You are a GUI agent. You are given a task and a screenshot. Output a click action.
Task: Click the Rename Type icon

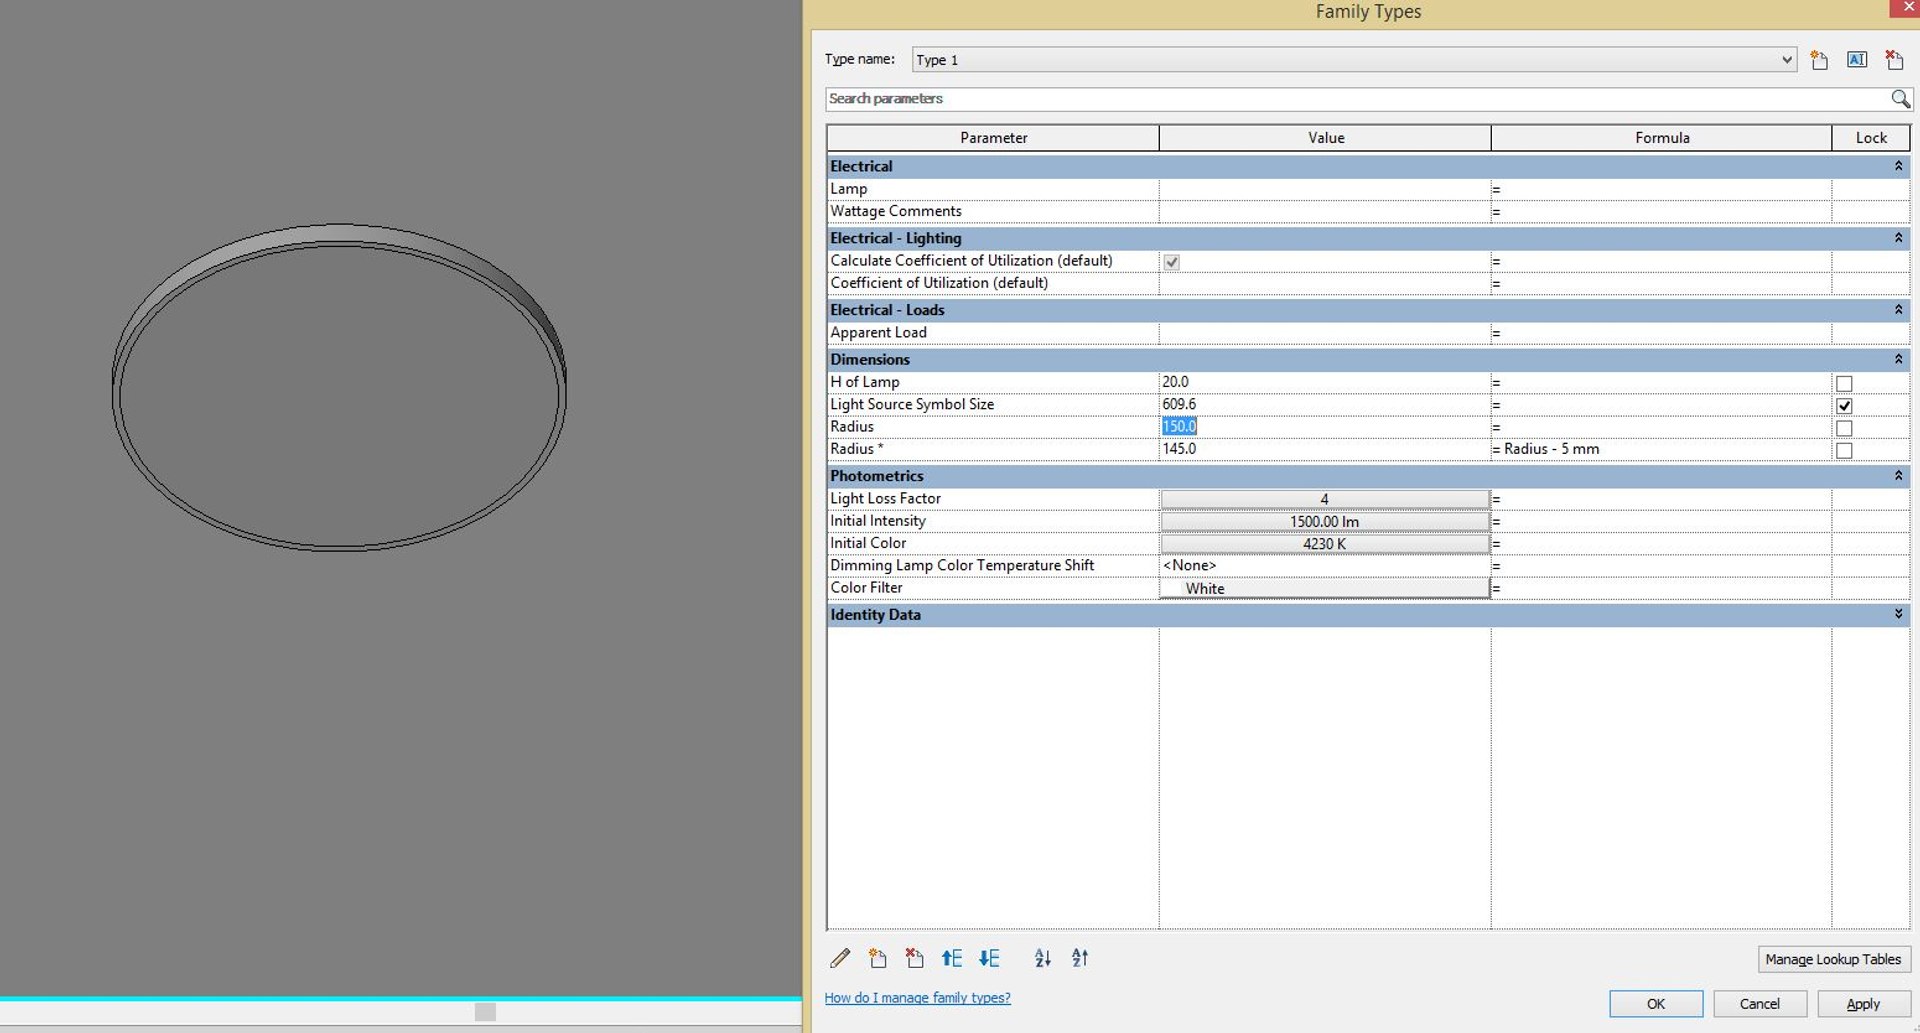(1857, 60)
